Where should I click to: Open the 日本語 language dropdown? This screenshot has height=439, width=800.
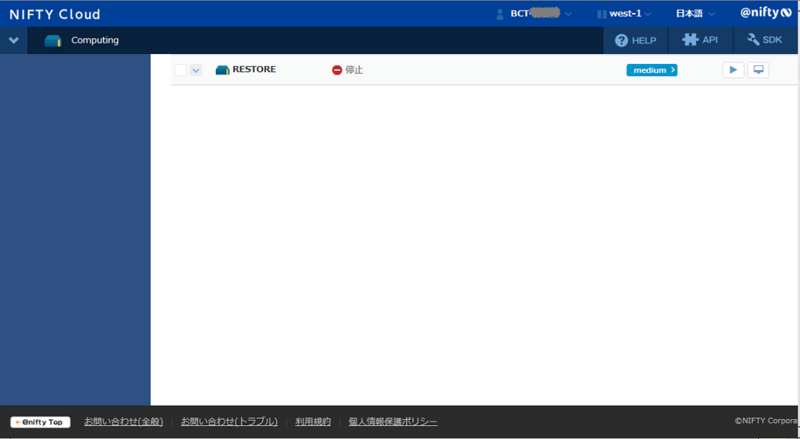click(695, 14)
